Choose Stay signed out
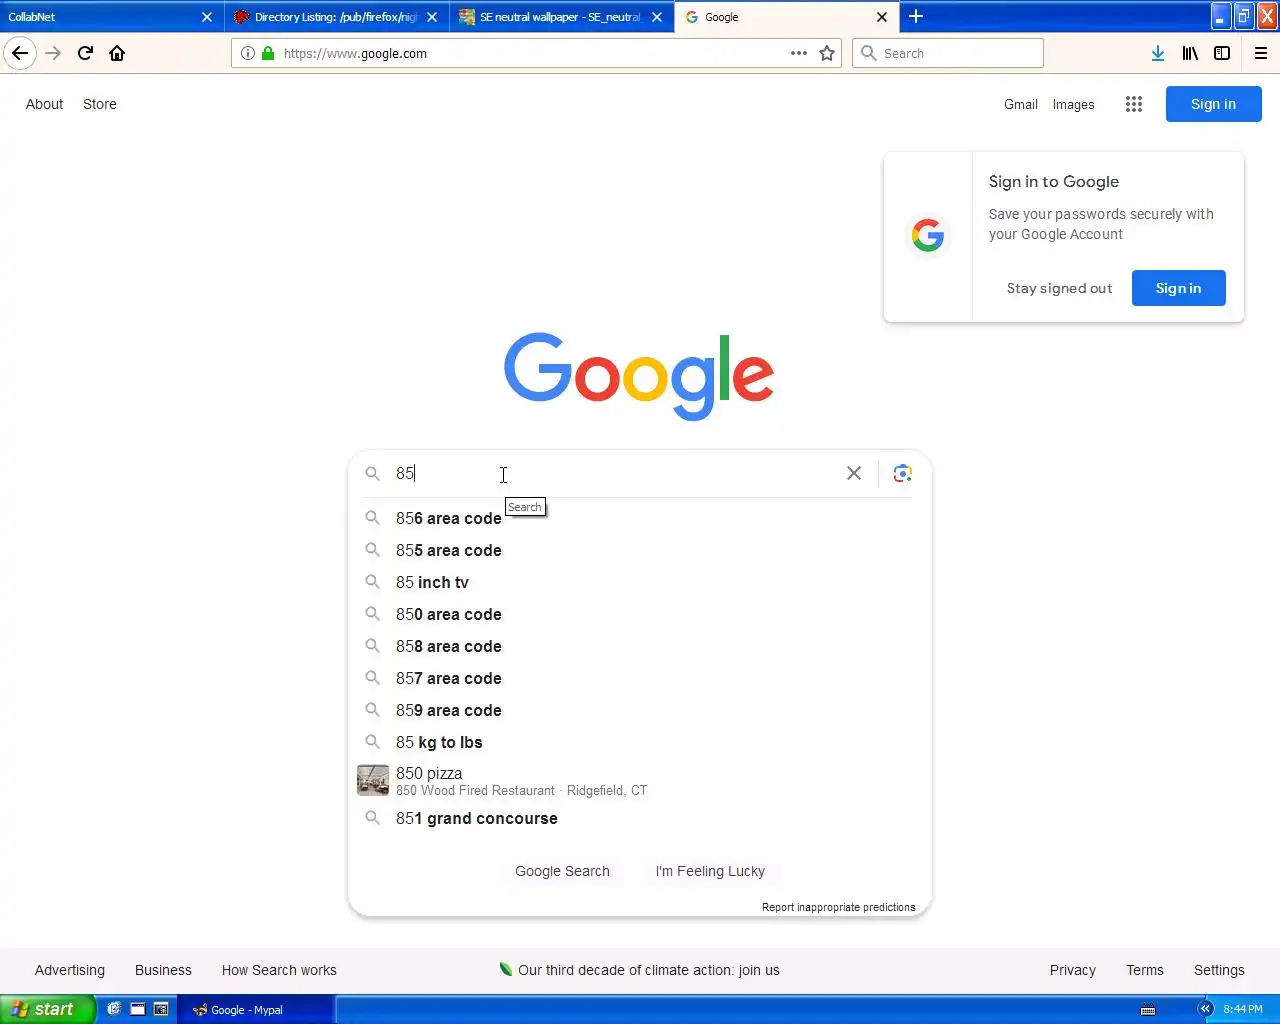The image size is (1280, 1024). pyautogui.click(x=1059, y=288)
